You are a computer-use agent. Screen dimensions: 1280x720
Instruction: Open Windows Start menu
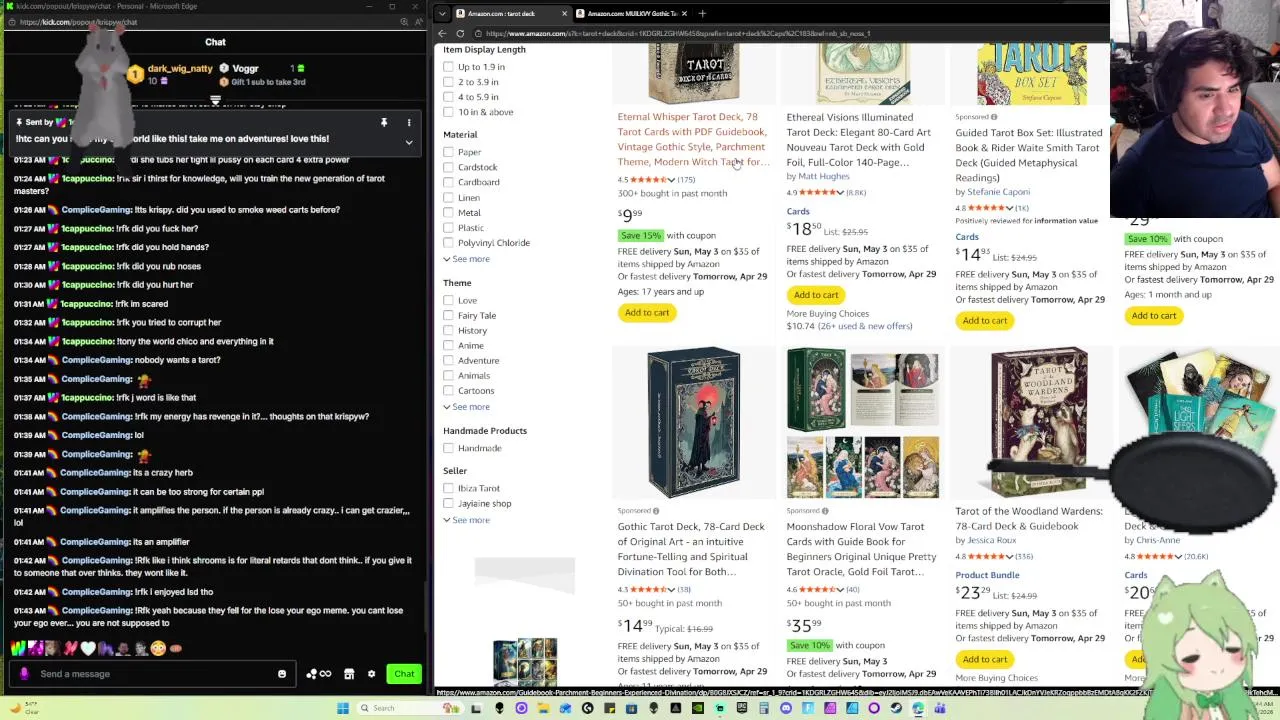click(x=343, y=708)
